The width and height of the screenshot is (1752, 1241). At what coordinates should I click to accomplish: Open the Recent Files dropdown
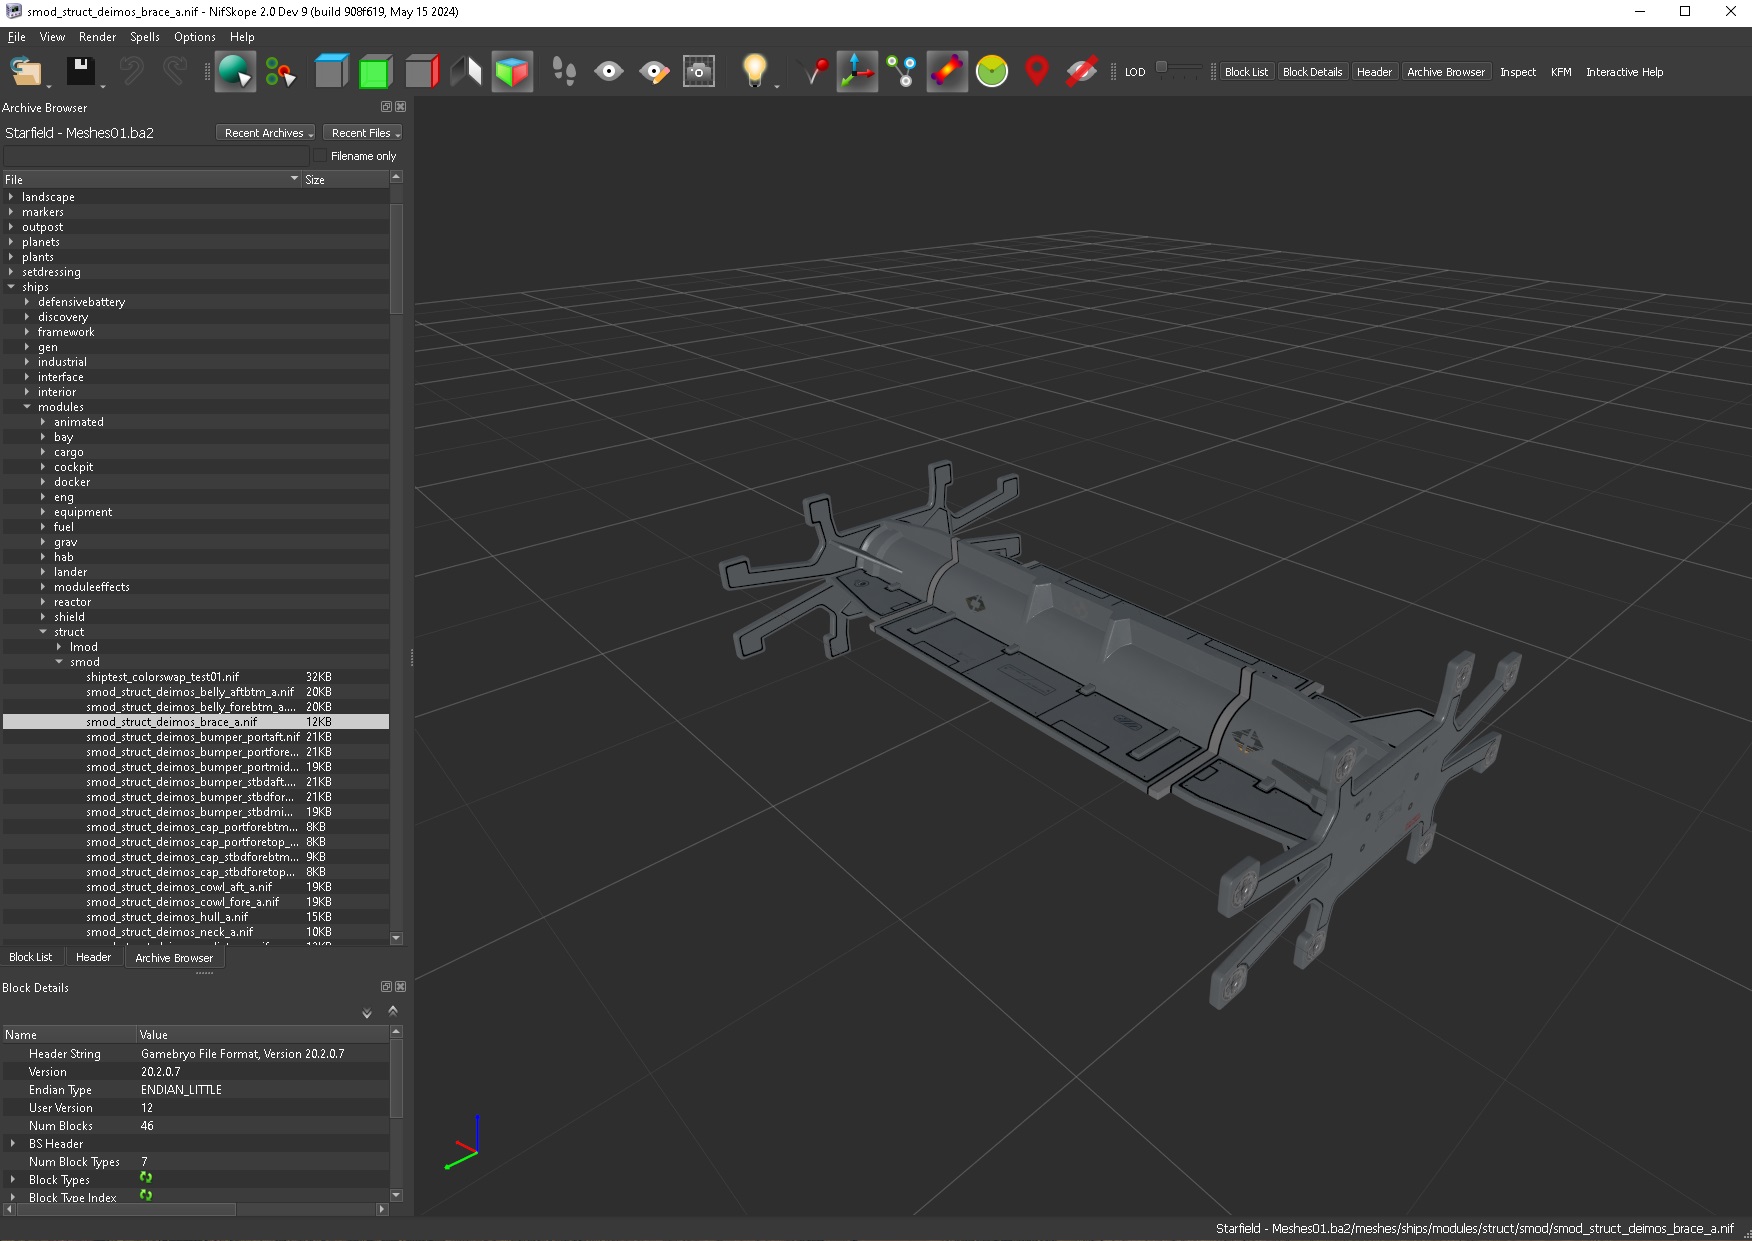pyautogui.click(x=364, y=133)
